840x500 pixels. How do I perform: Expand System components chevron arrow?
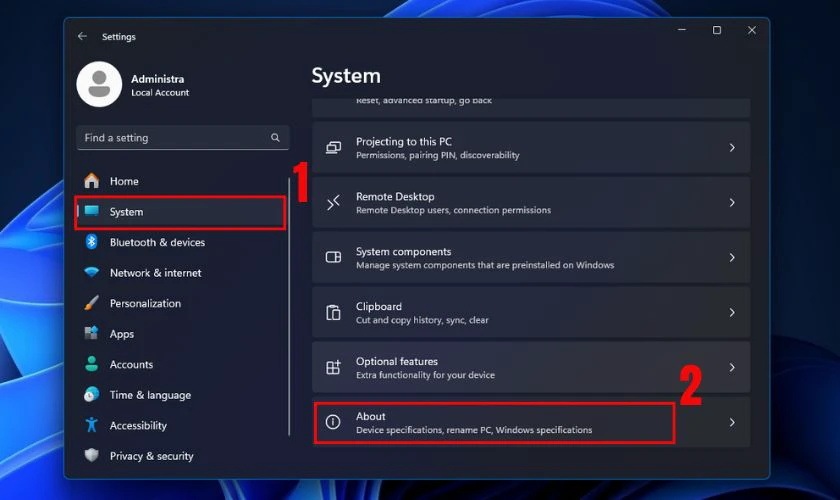732,257
